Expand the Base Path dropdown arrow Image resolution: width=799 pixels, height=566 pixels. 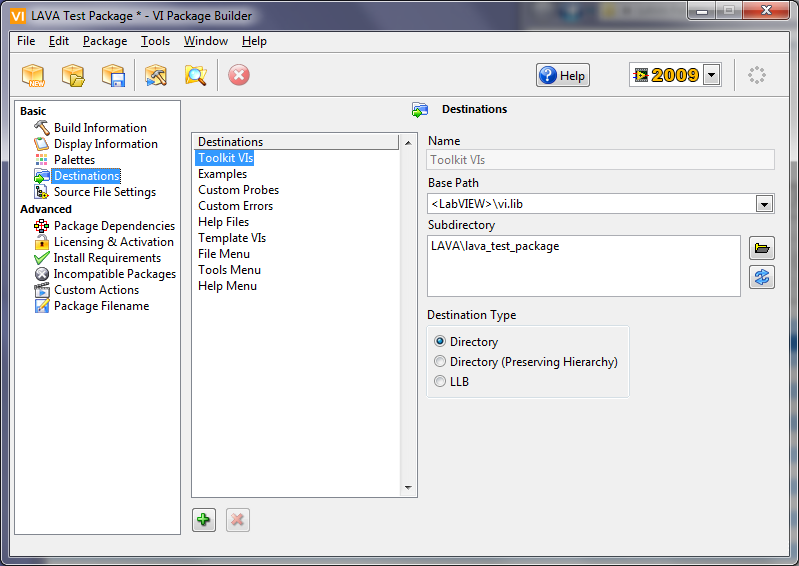[764, 204]
